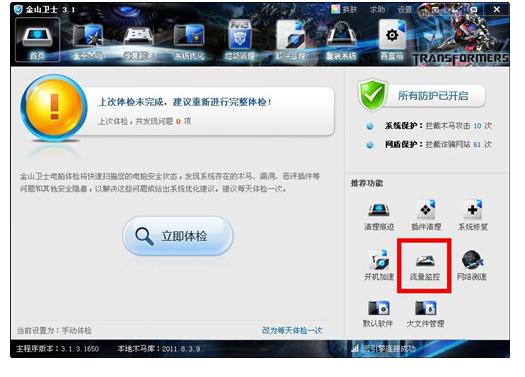Select the 重装系统 reinstall system icon

click(341, 40)
